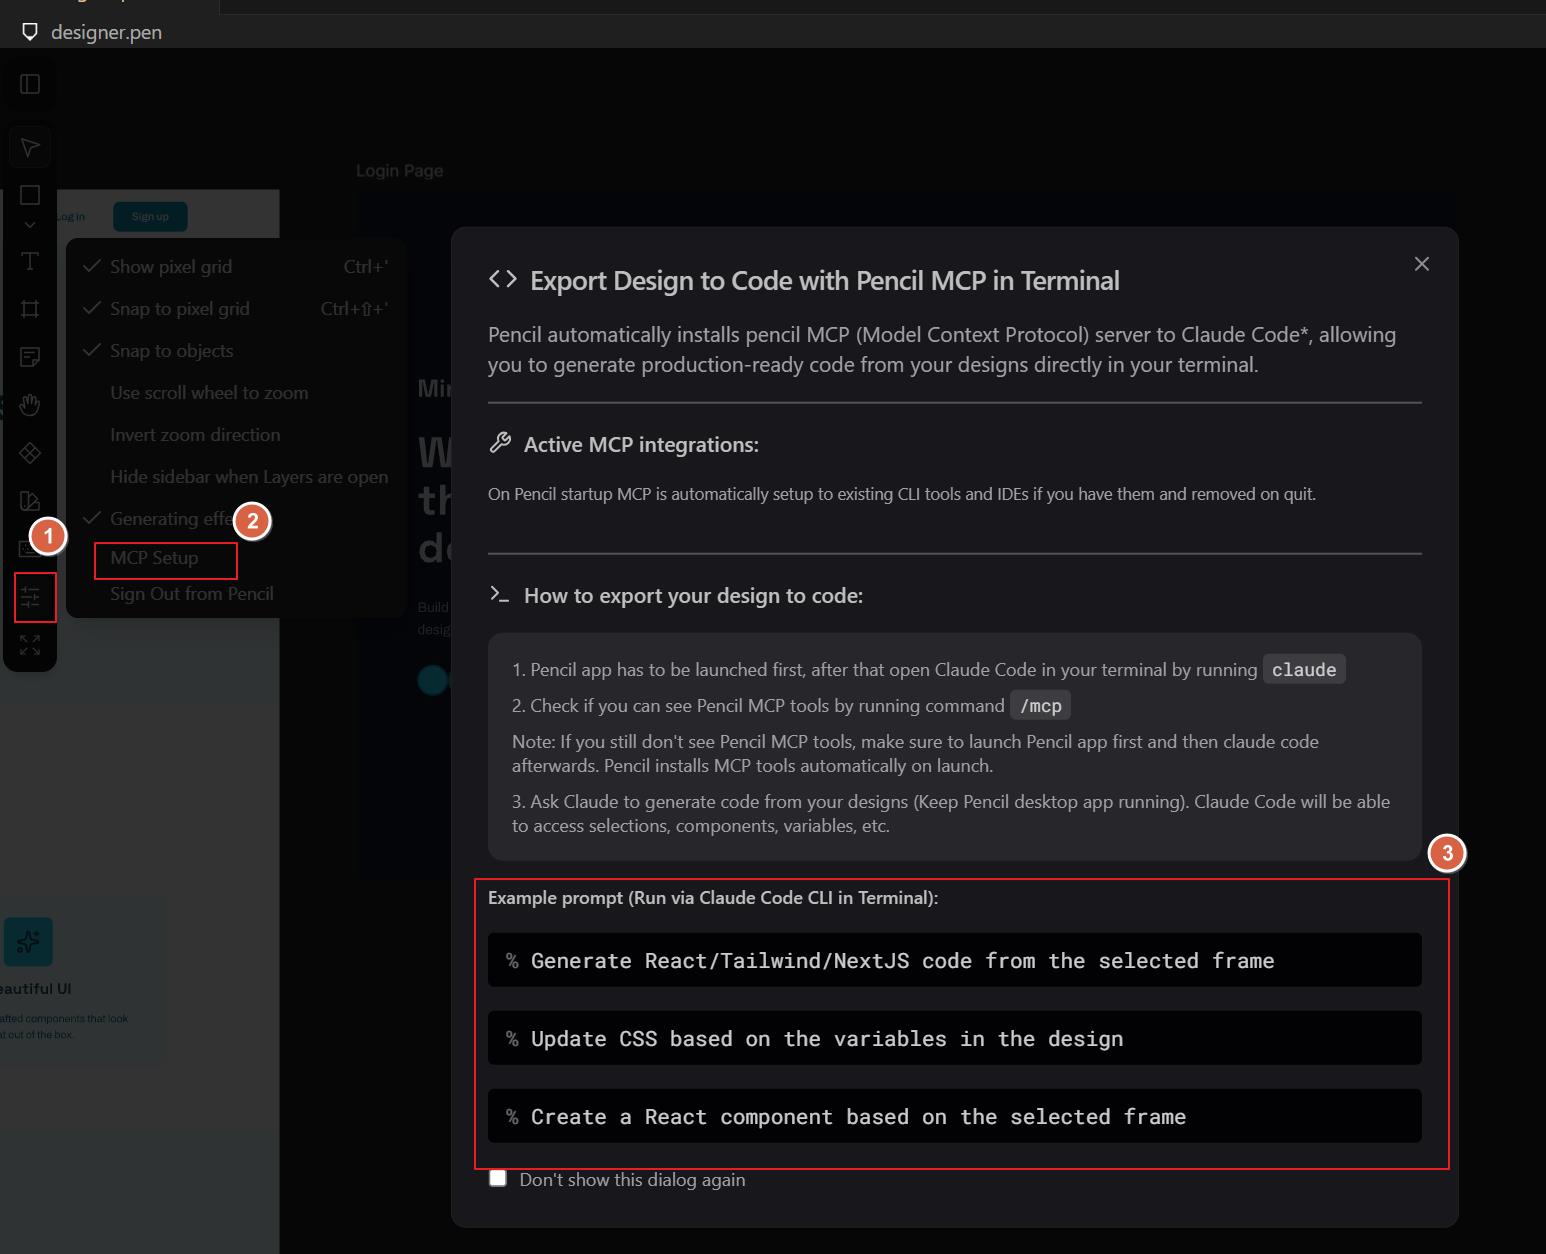Image resolution: width=1546 pixels, height=1254 pixels.
Task: Close the Export Design dialog
Action: coord(1421,264)
